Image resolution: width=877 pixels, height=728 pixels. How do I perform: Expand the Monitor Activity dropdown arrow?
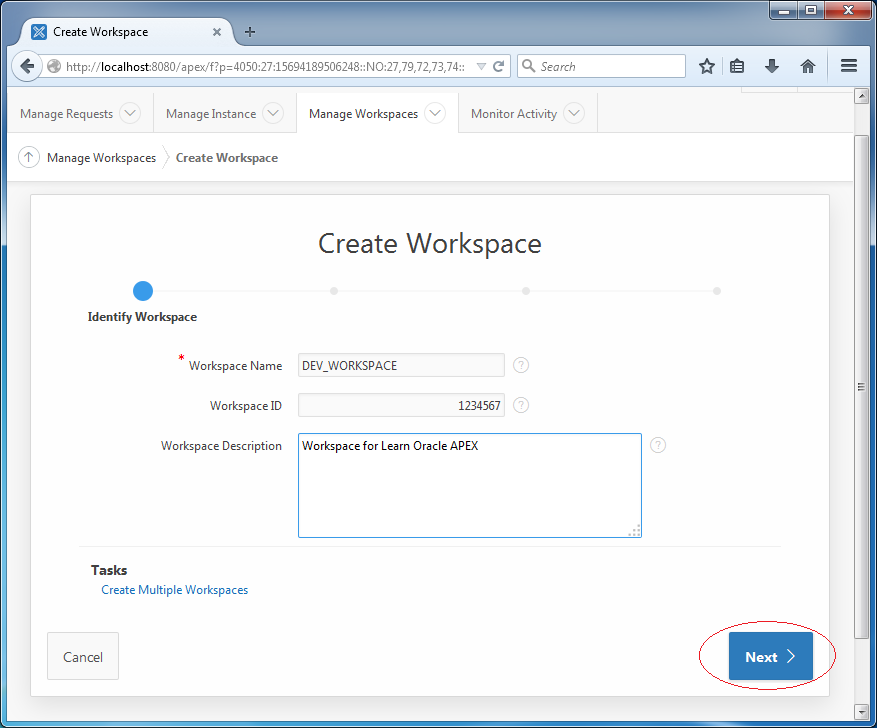tap(574, 113)
